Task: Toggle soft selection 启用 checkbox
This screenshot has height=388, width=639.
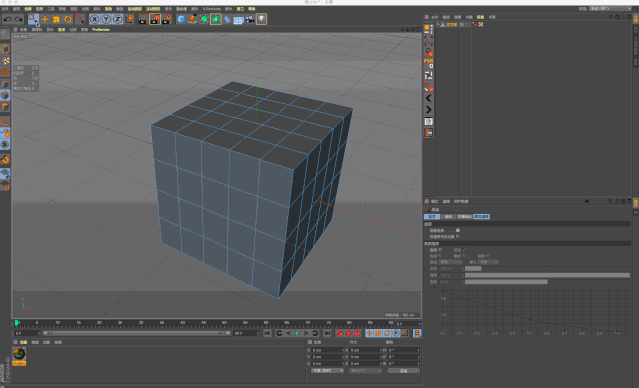Action: pyautogui.click(x=440, y=250)
